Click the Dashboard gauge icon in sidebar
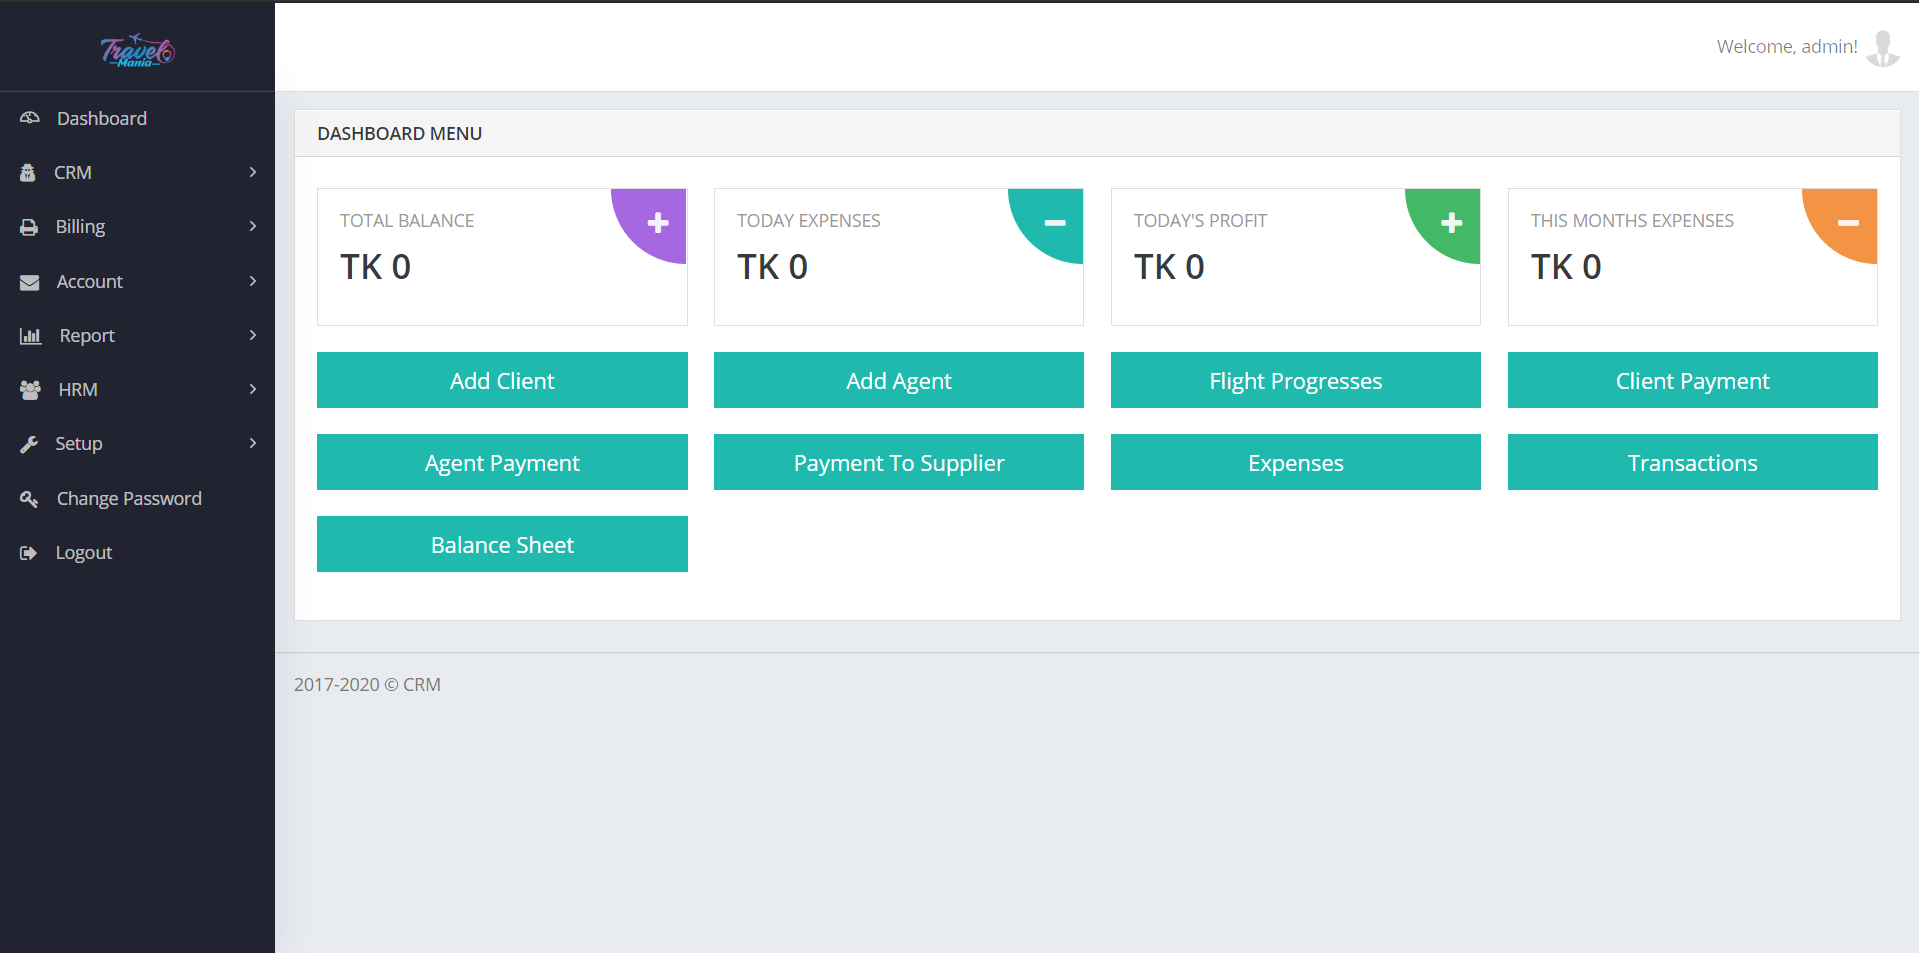 [x=30, y=118]
